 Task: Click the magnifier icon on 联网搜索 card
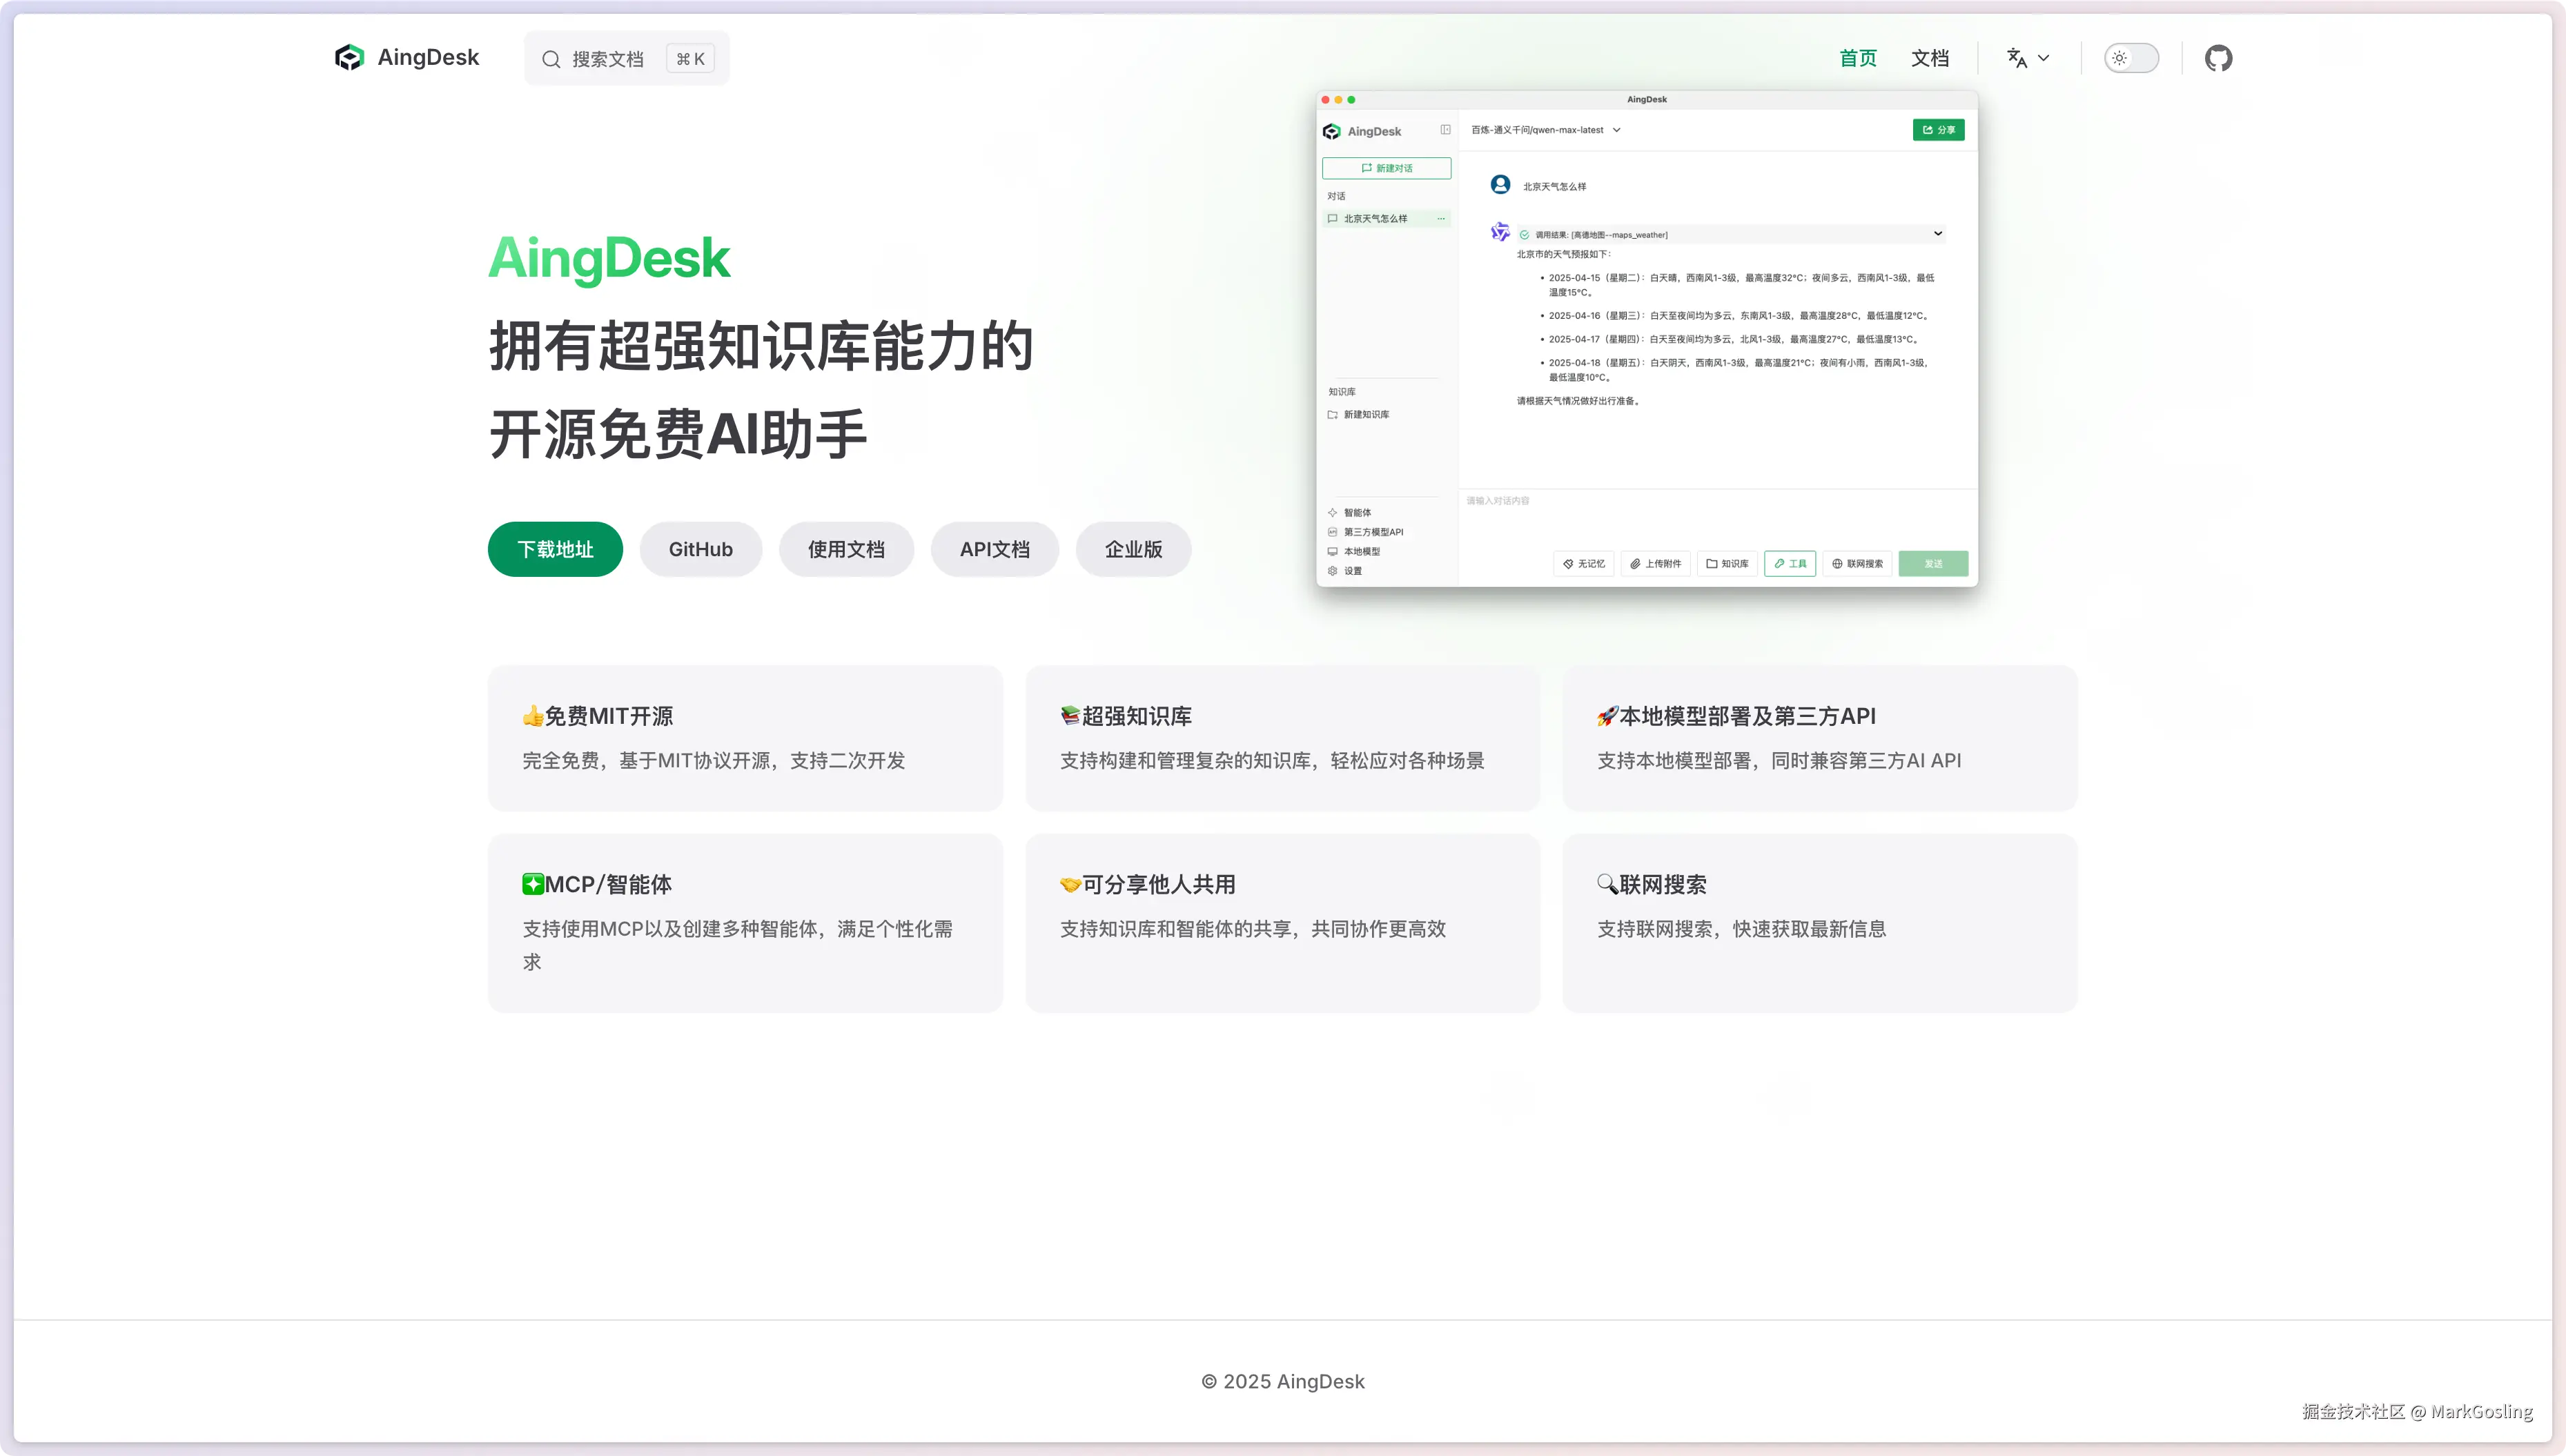pos(1607,884)
